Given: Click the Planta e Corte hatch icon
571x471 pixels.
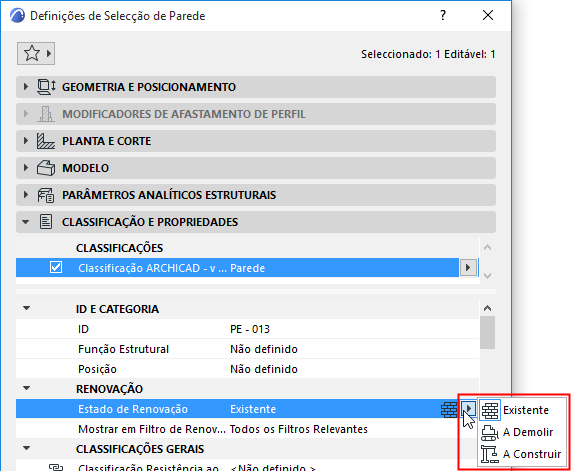Looking at the screenshot, I should [x=46, y=141].
